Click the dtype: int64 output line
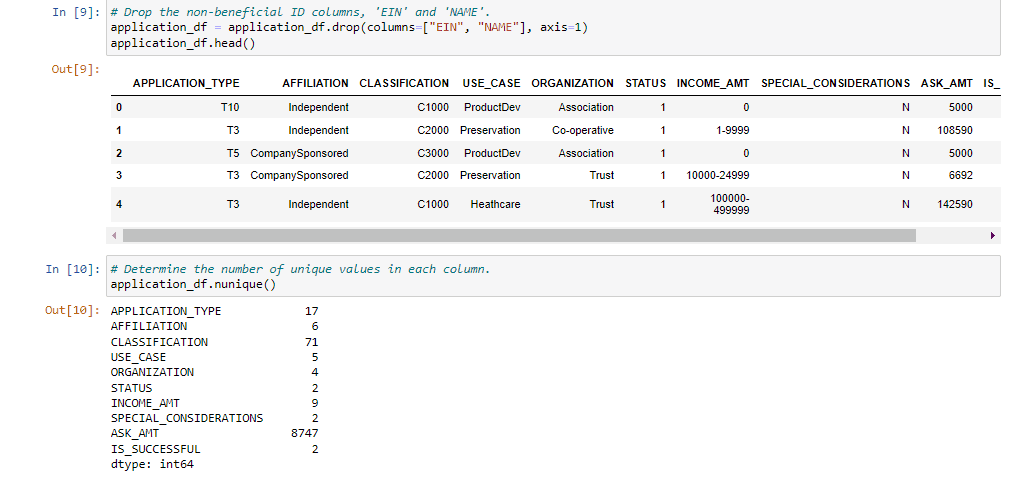The image size is (1017, 480). pyautogui.click(x=152, y=464)
